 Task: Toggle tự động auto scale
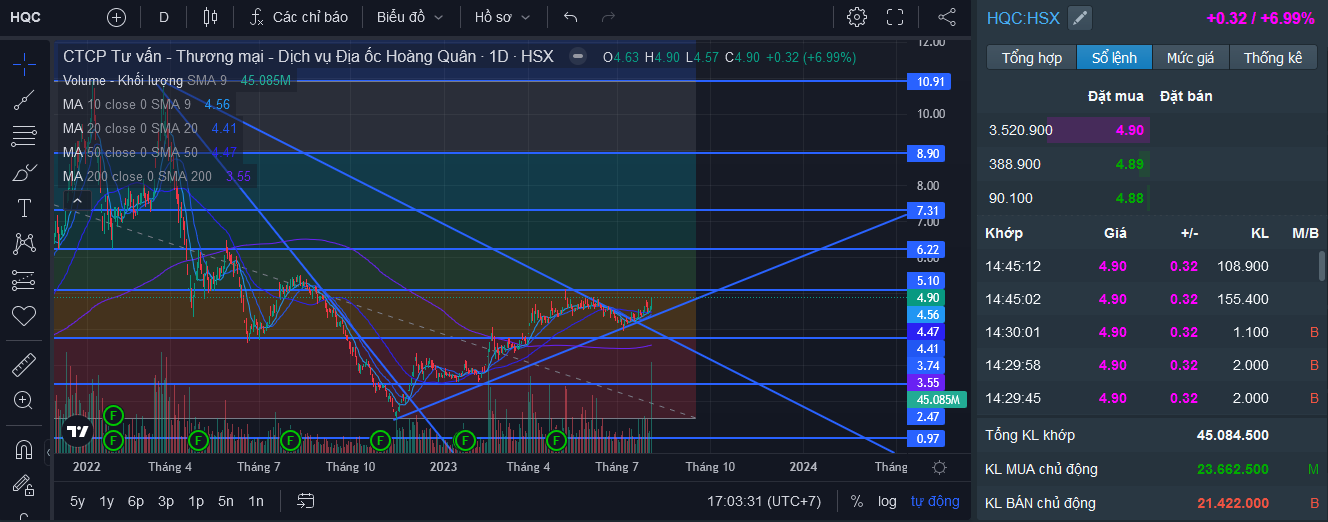click(x=935, y=501)
